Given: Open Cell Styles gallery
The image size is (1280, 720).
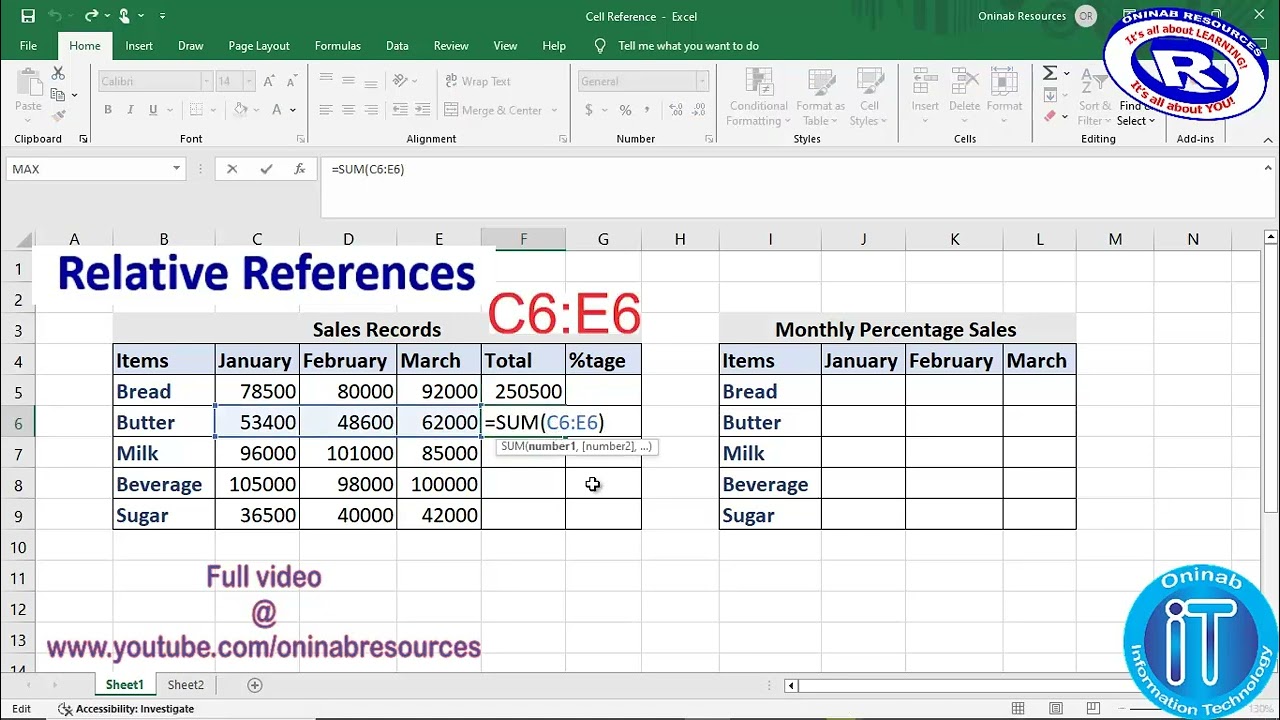Looking at the screenshot, I should click(869, 98).
